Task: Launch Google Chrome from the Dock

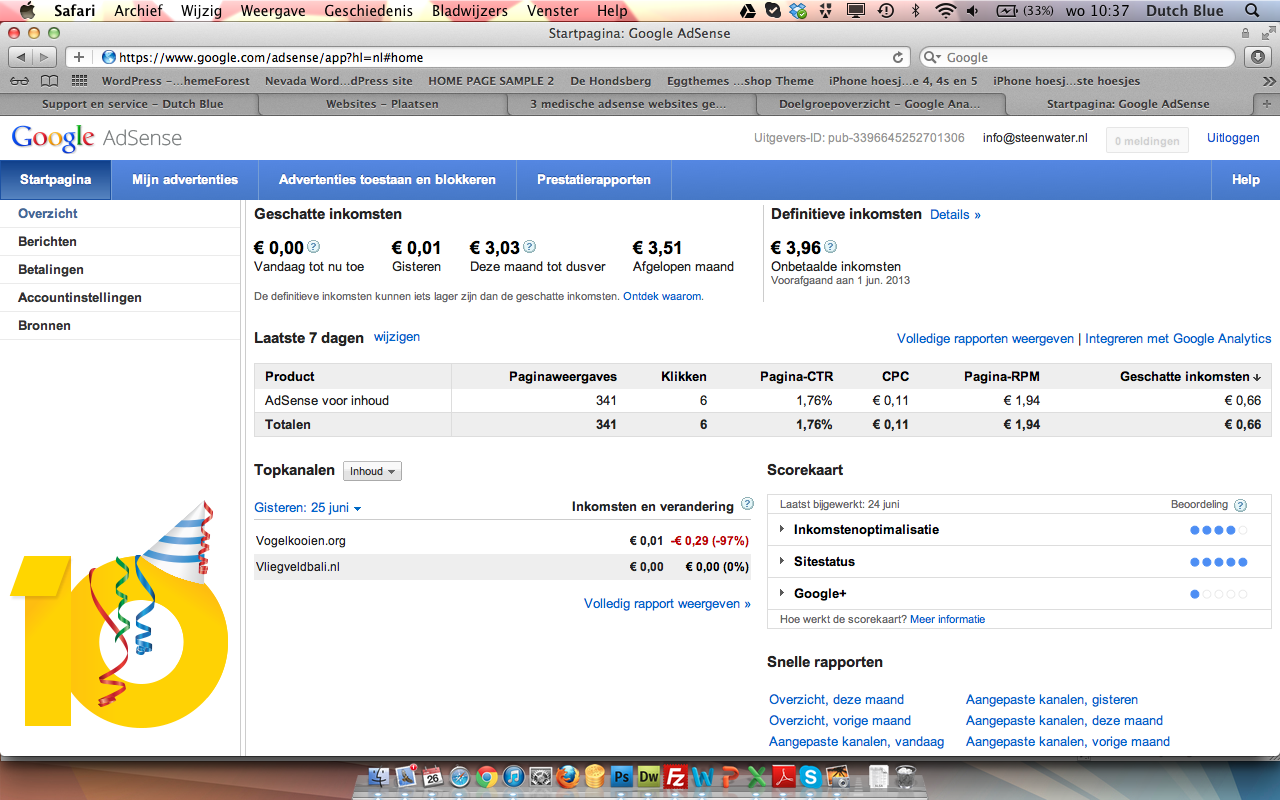Action: [x=487, y=777]
